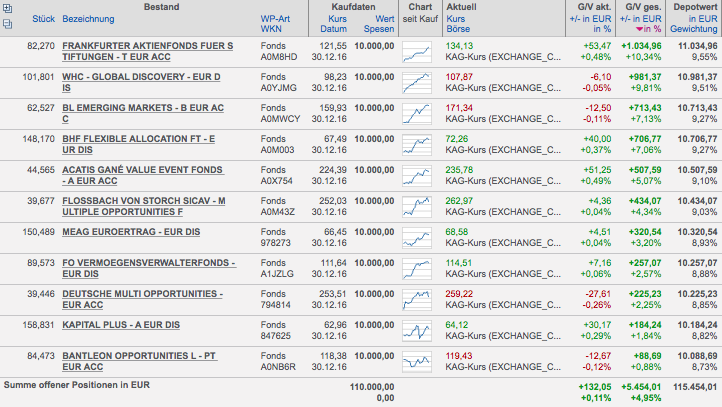This screenshot has height=407, width=722.
Task: Open chart thumbnail for WHC Global Discovery
Action: (417, 83)
